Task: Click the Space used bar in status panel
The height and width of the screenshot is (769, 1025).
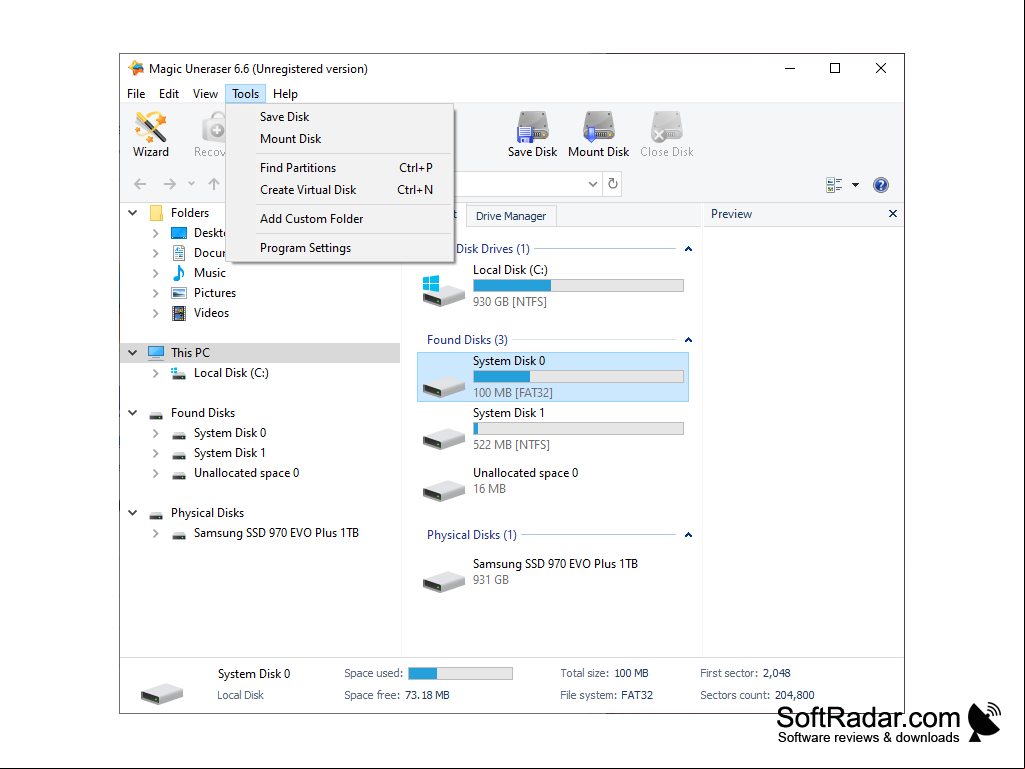Action: coord(460,674)
